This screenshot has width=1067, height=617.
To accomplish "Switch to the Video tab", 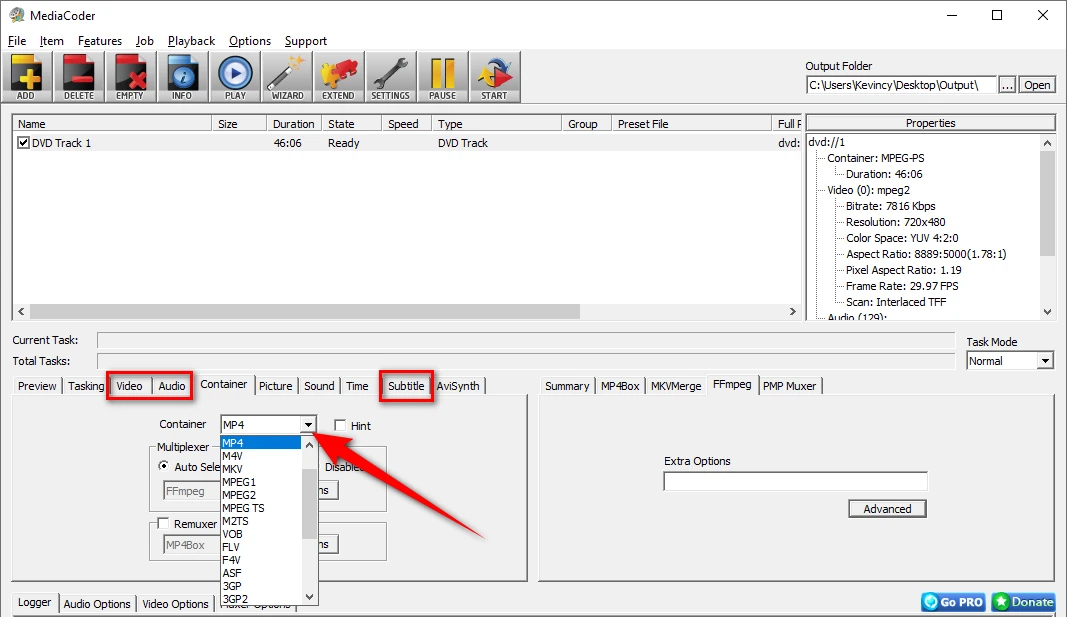I will point(129,386).
